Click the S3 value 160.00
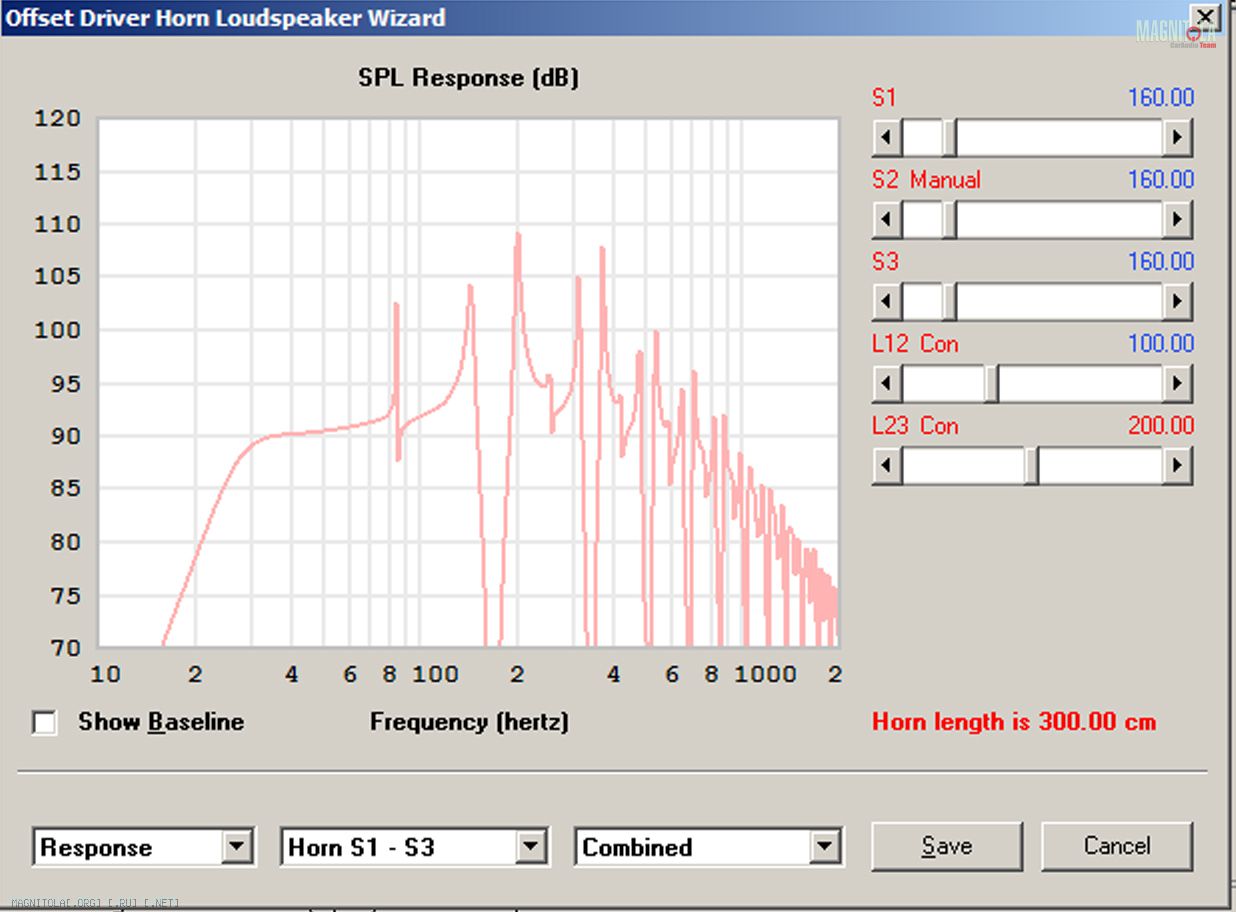 click(1161, 262)
